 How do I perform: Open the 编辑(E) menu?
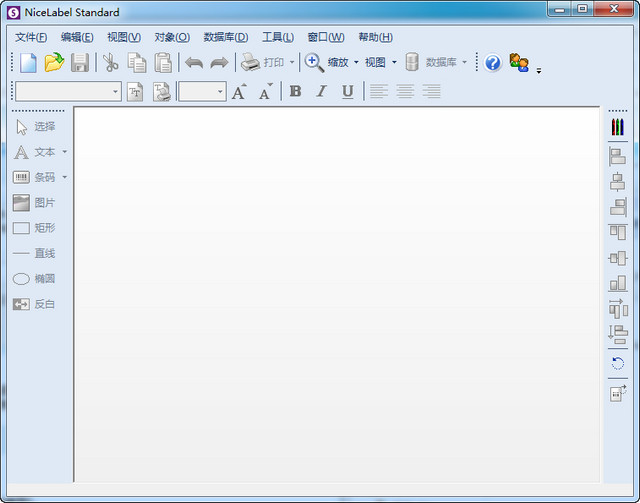pyautogui.click(x=77, y=37)
